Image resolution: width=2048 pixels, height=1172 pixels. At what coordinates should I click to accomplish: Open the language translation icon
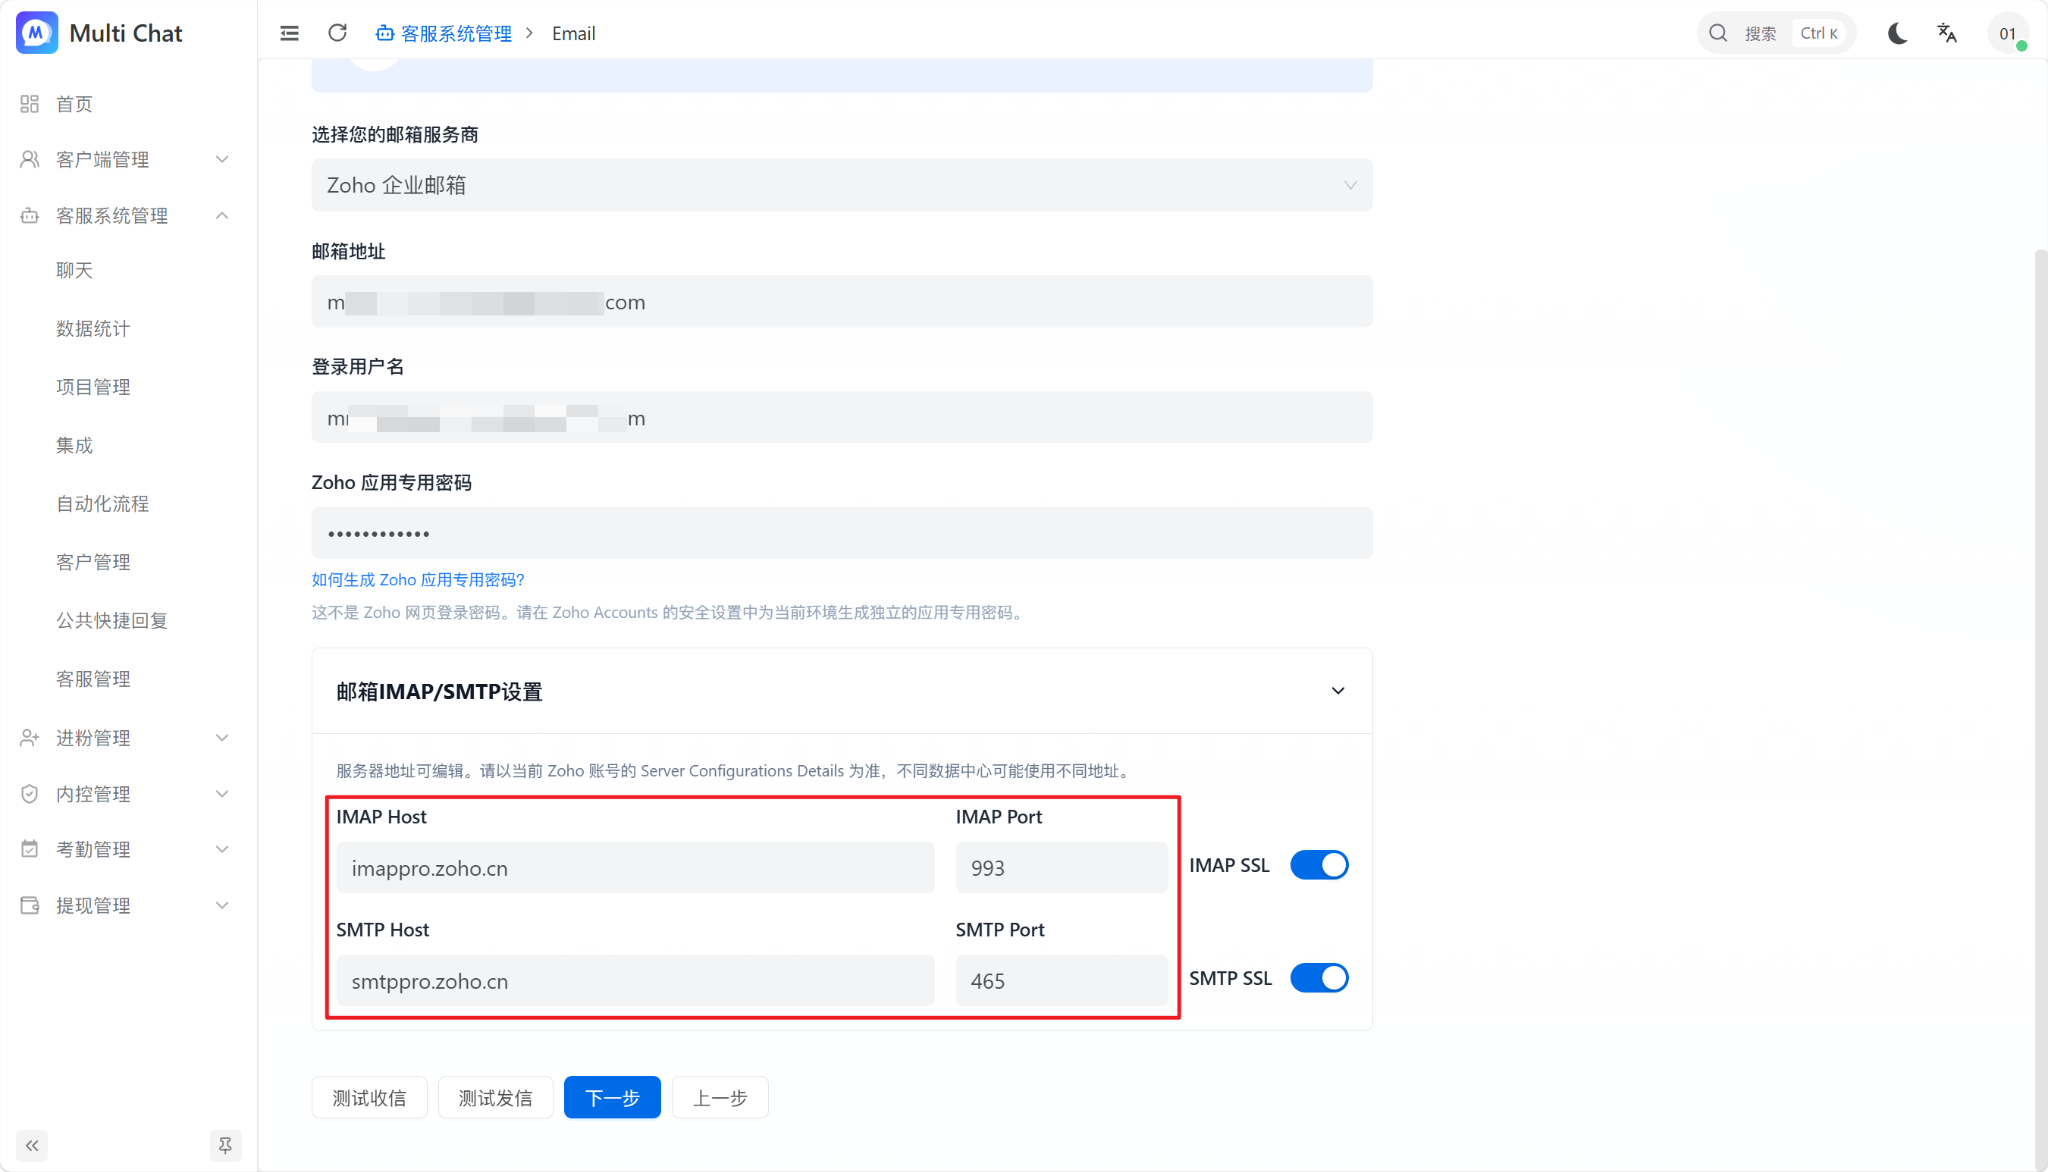tap(1947, 33)
